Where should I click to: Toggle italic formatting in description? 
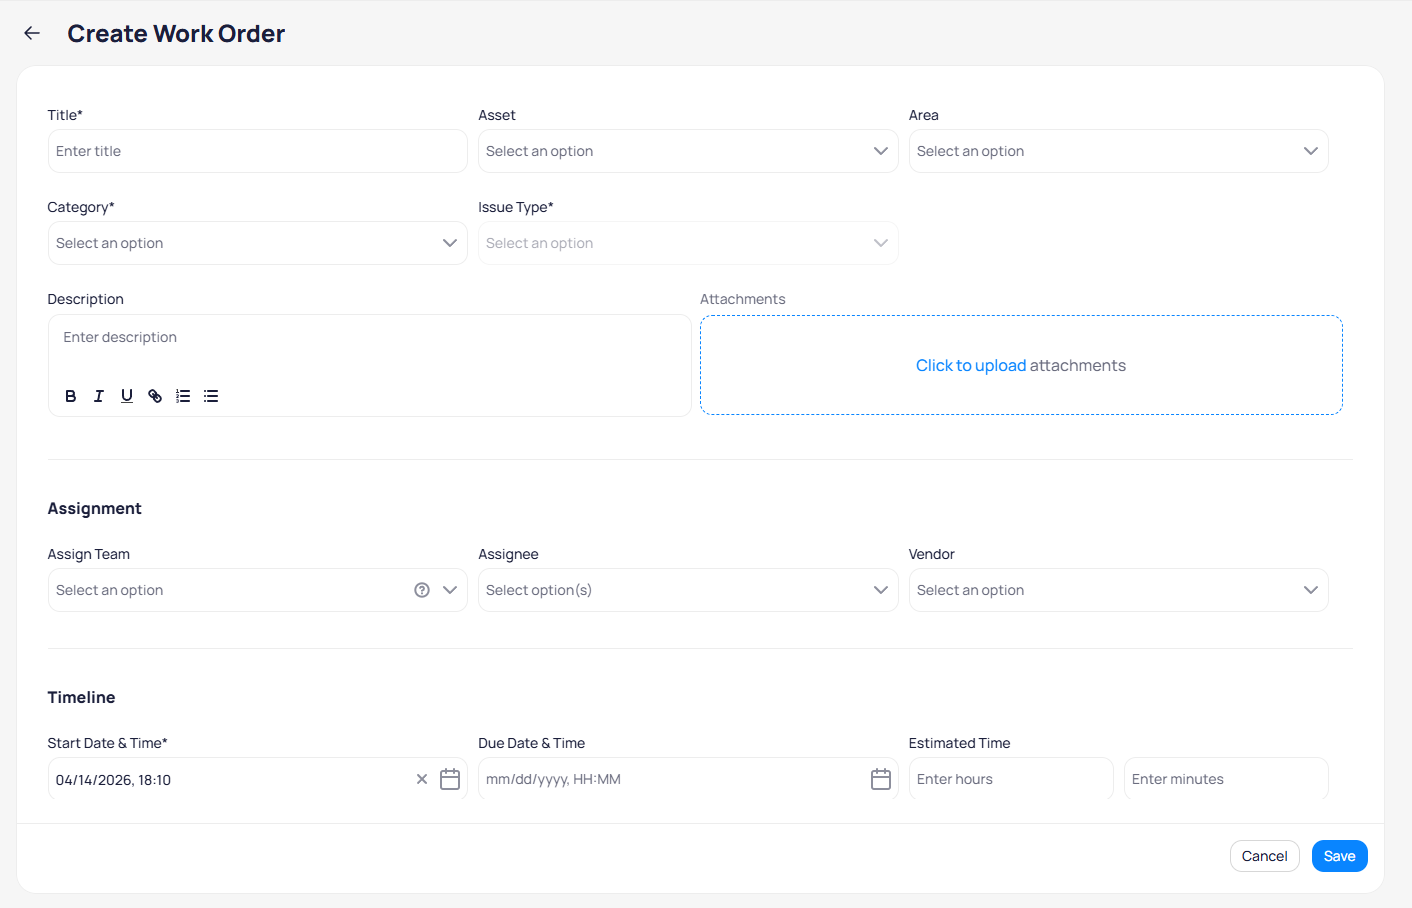[99, 396]
